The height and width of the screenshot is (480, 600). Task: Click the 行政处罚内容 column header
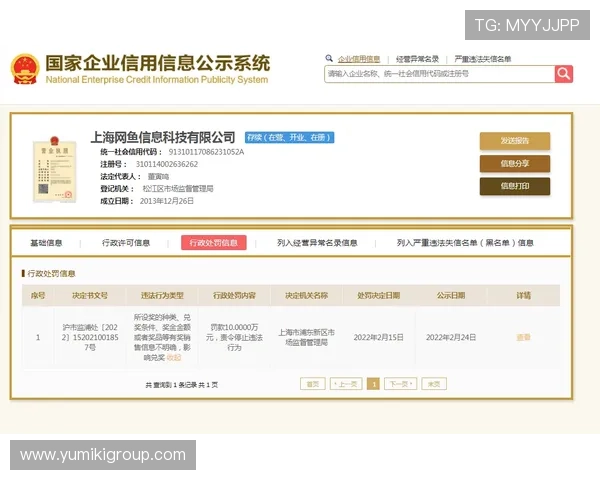(x=234, y=296)
